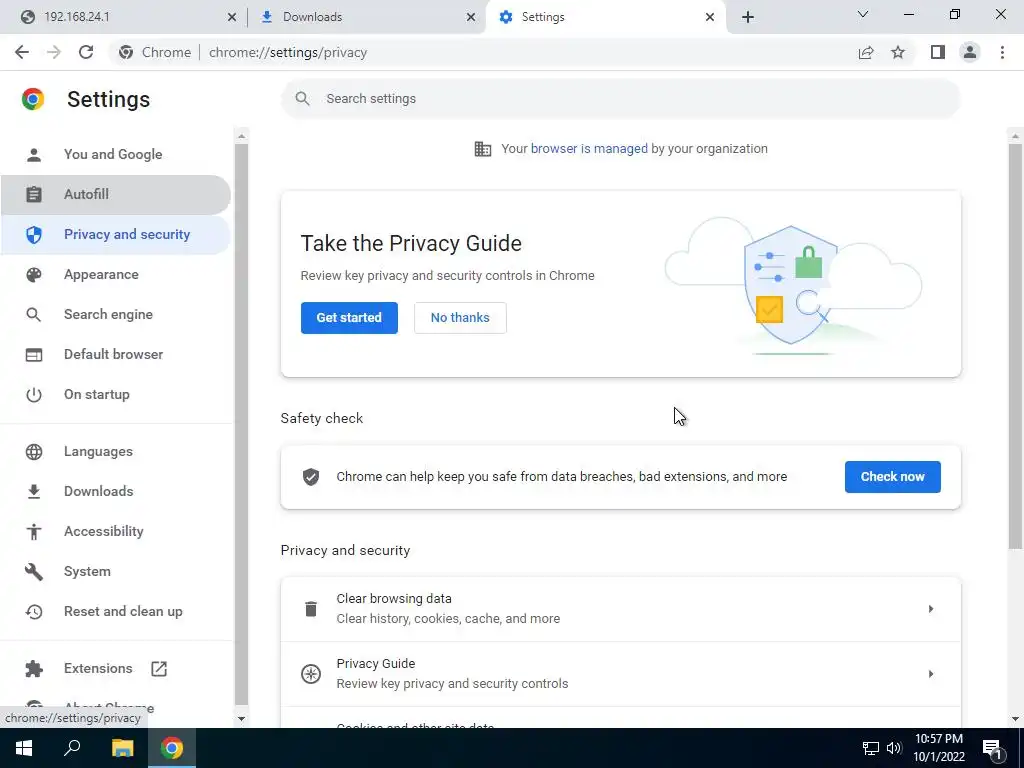Viewport: 1024px width, 768px height.
Task: Open Appearance settings
Action: (x=116, y=274)
